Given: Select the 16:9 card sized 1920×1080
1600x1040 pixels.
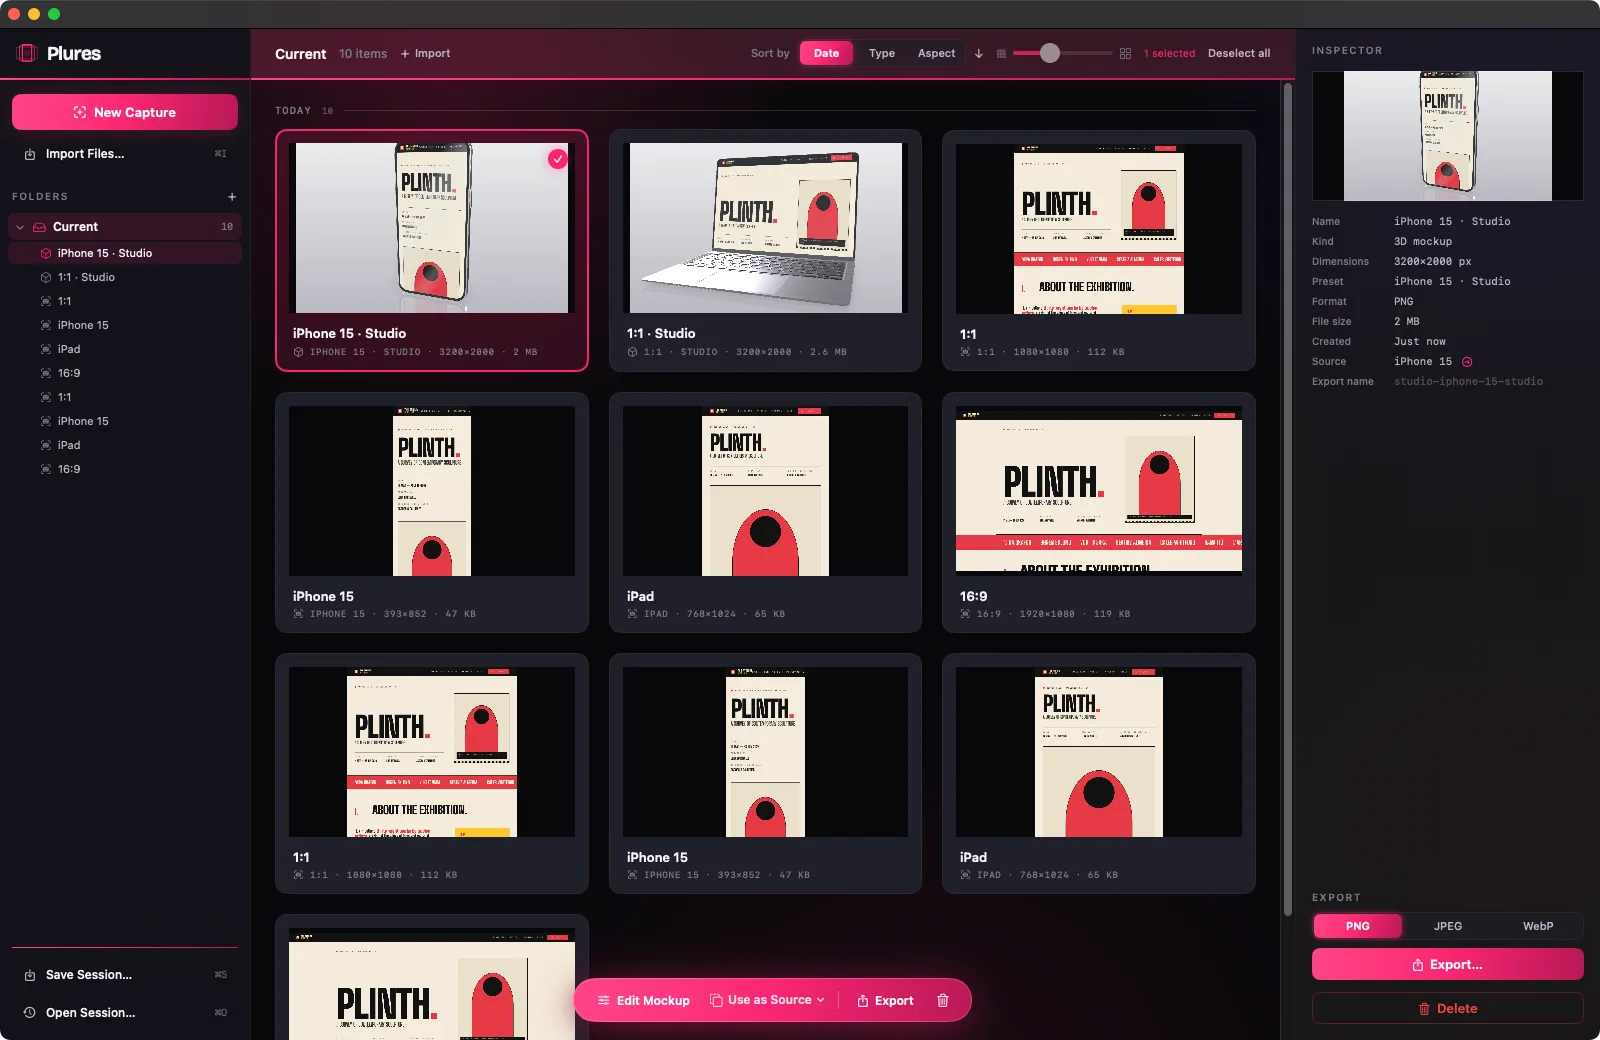Looking at the screenshot, I should [x=1098, y=512].
